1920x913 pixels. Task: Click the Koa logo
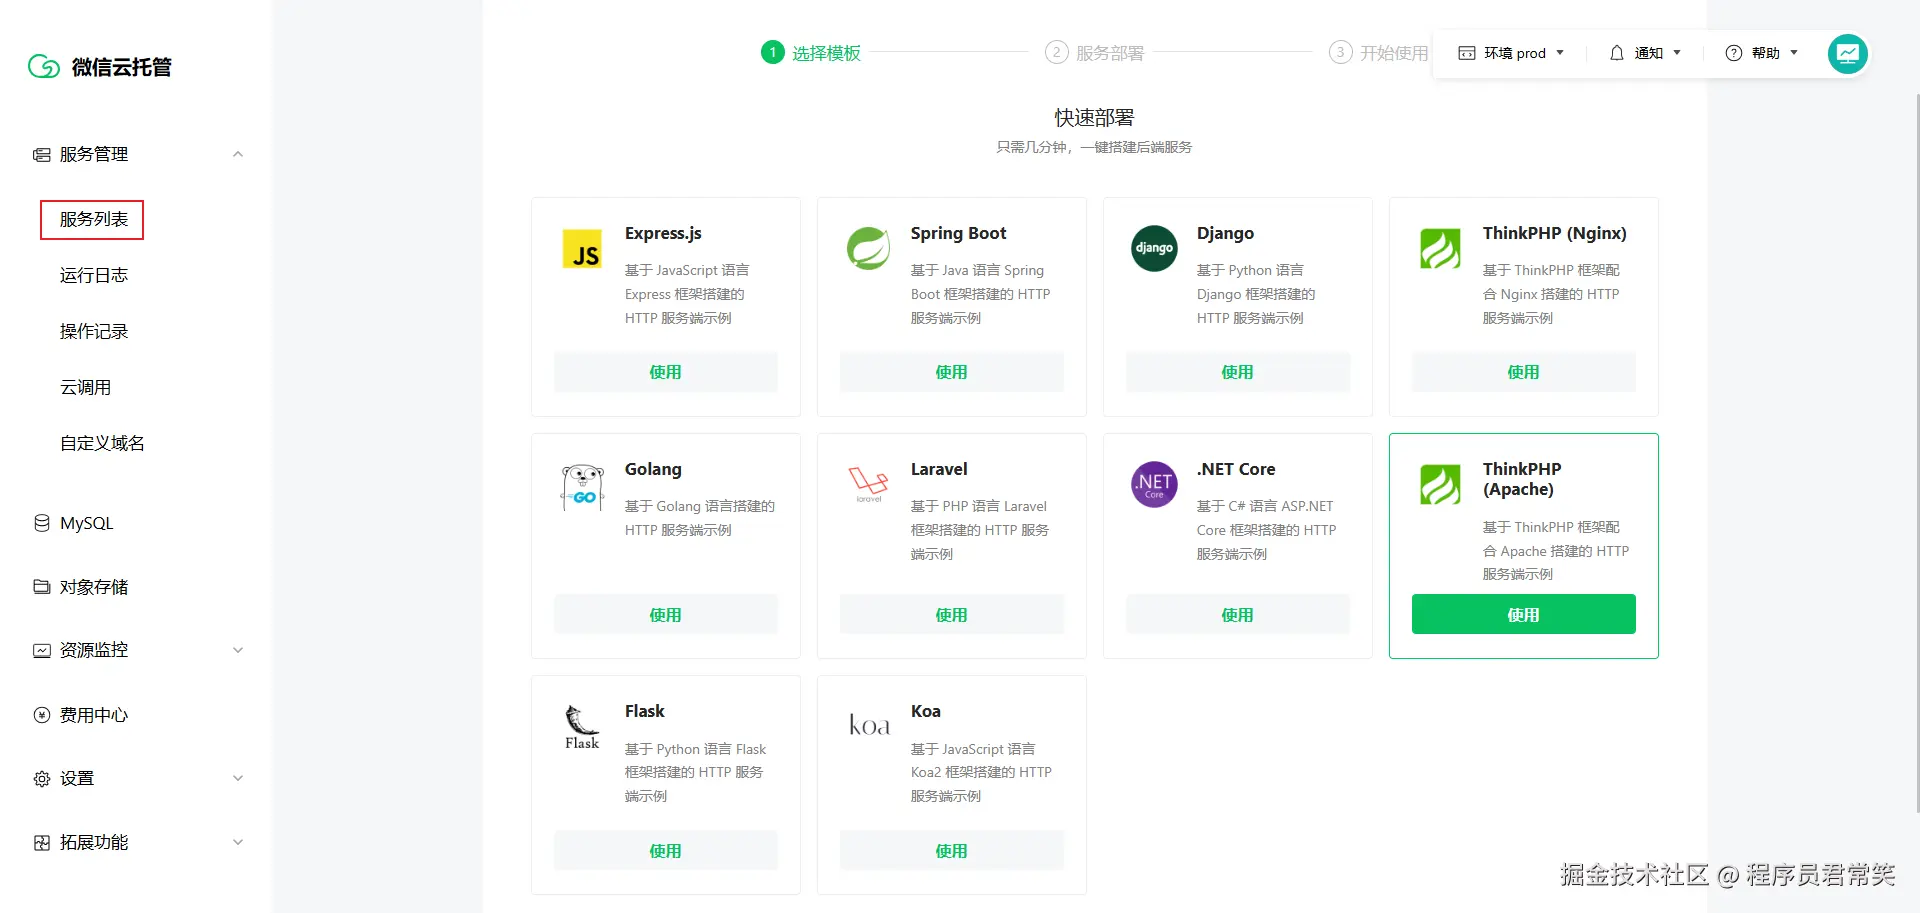pos(869,725)
